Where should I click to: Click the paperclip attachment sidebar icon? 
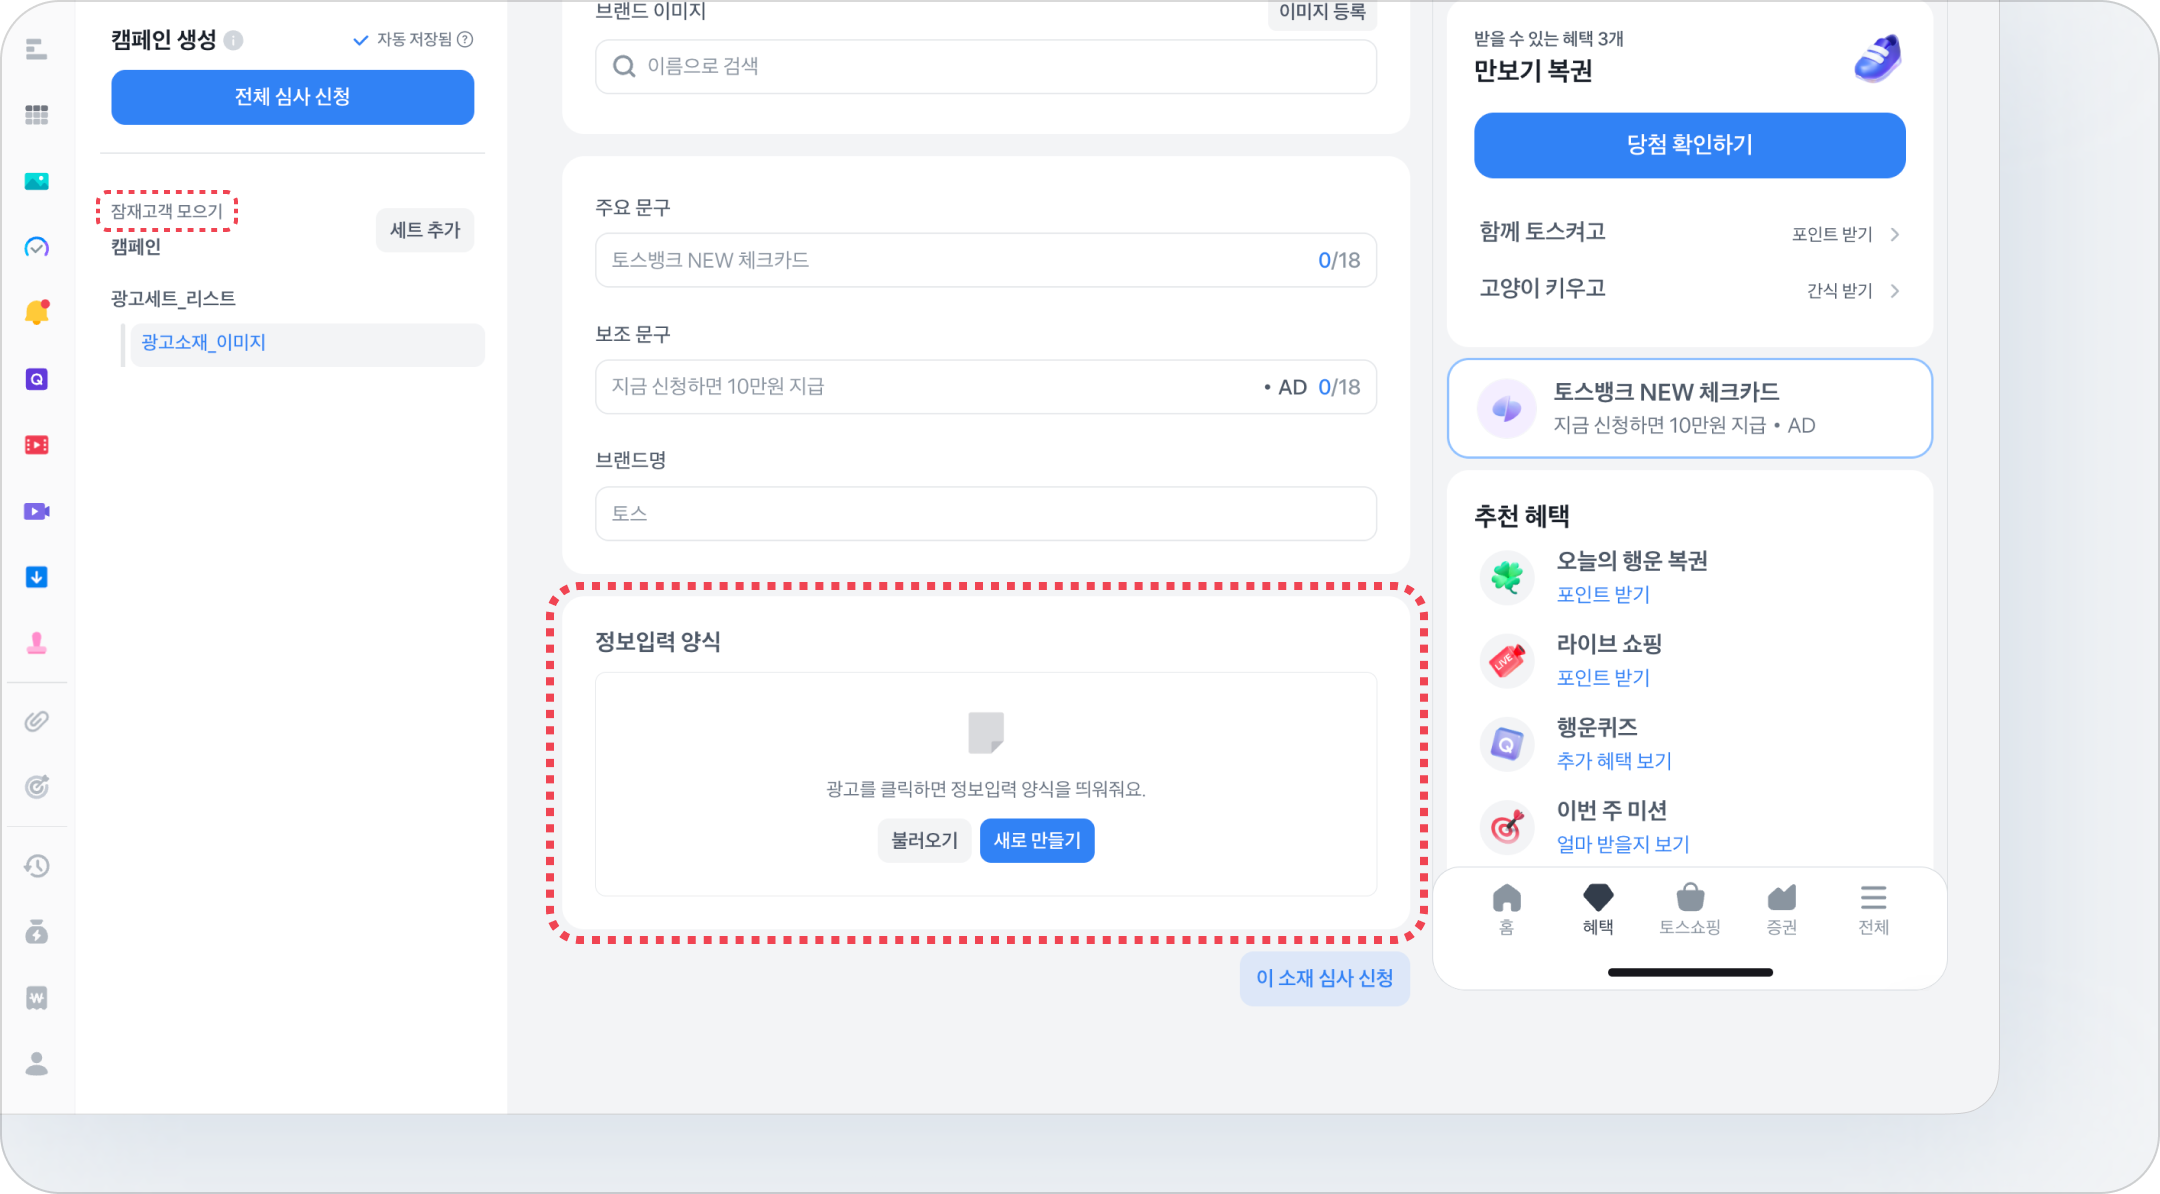point(37,721)
